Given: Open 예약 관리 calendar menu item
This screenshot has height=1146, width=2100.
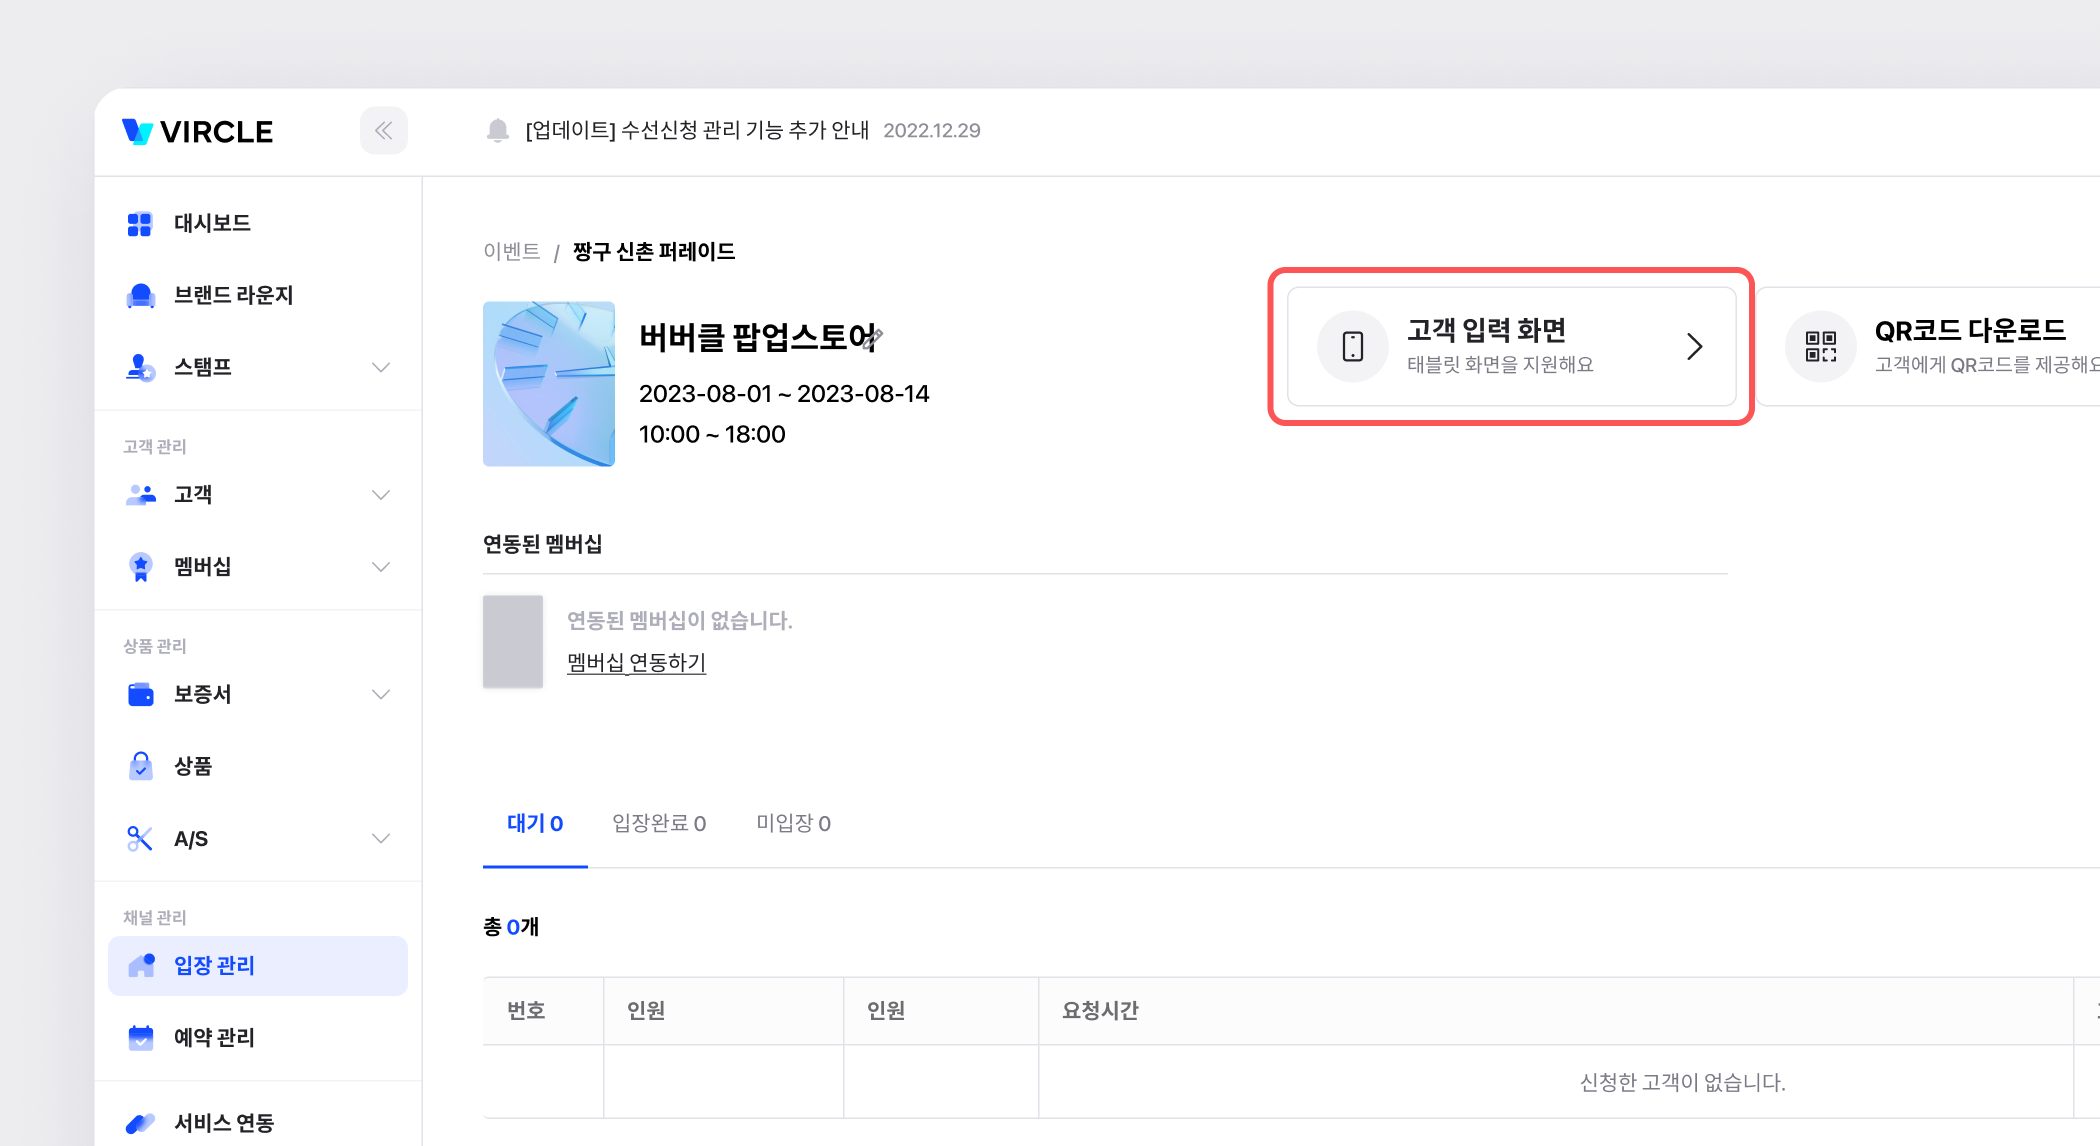Looking at the screenshot, I should coord(214,1037).
